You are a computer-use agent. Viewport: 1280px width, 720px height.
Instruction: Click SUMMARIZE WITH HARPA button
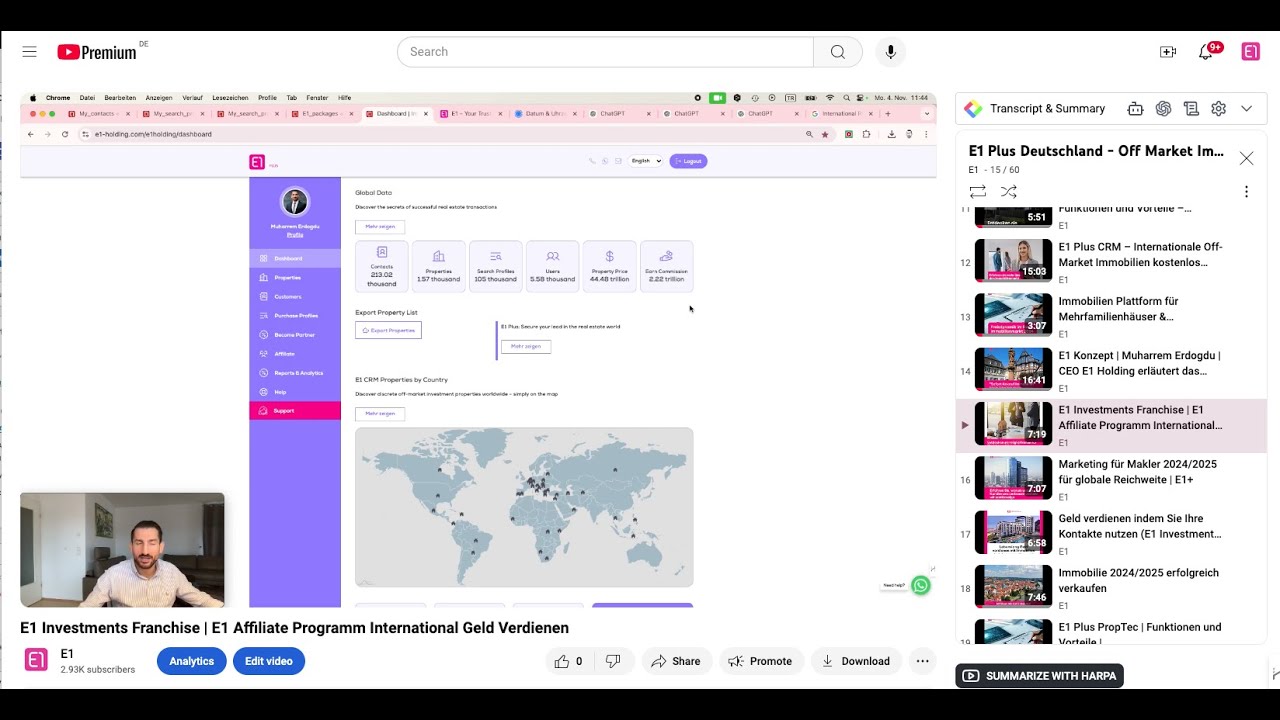(x=1039, y=676)
